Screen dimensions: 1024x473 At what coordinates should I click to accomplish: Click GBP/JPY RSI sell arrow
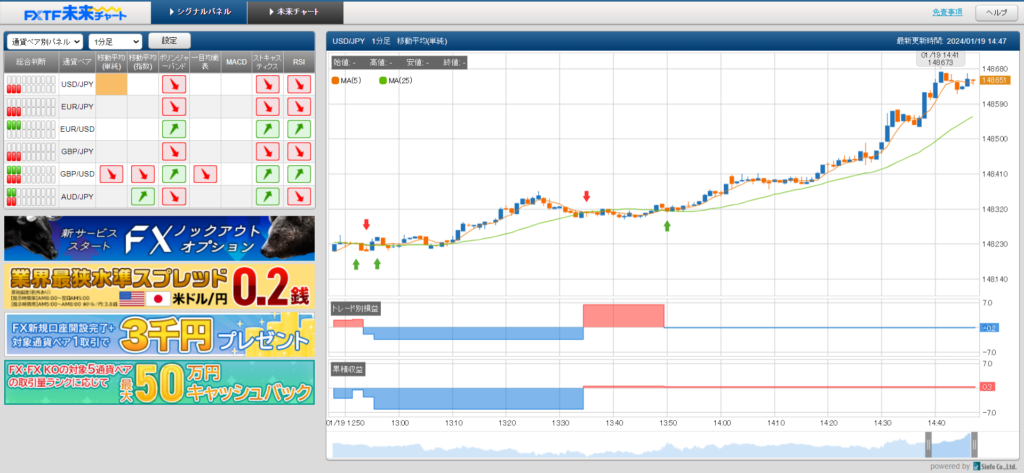[299, 152]
